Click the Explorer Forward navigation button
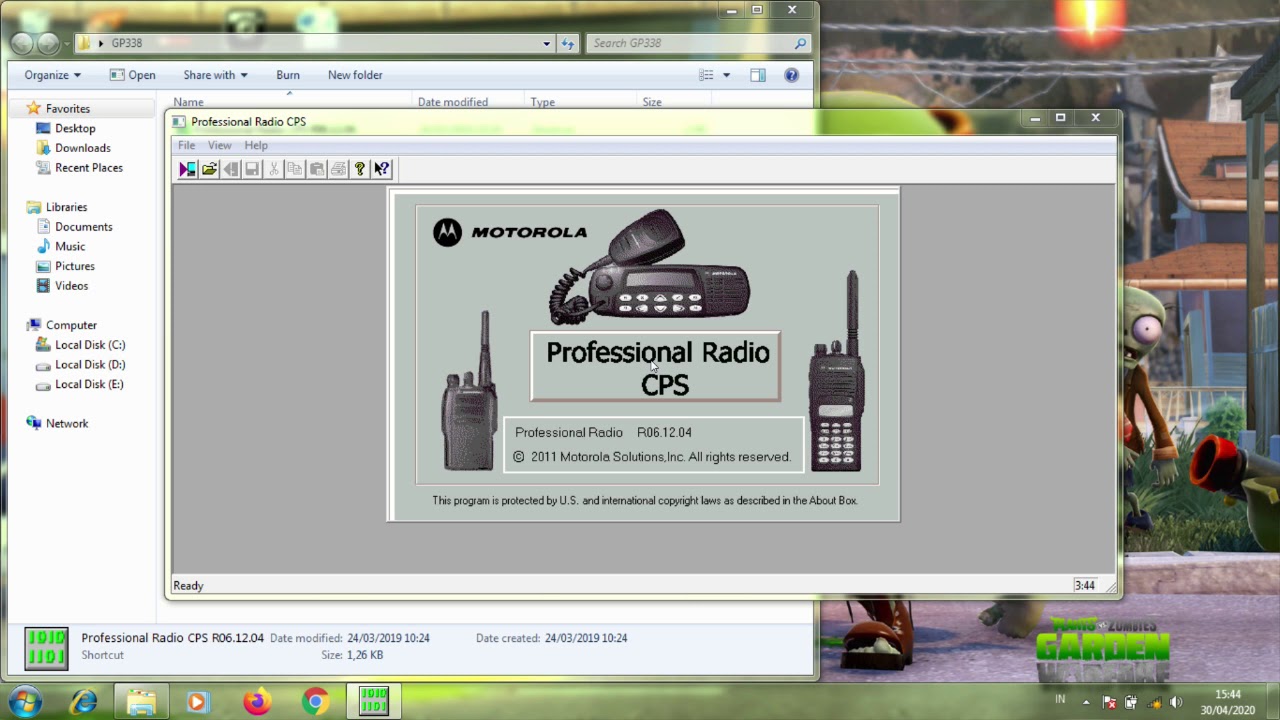Image resolution: width=1280 pixels, height=720 pixels. (x=48, y=43)
